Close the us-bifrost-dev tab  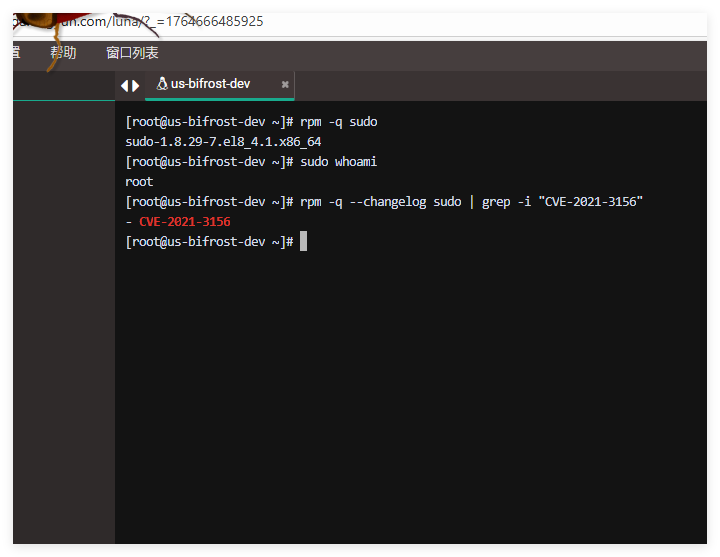(x=285, y=84)
